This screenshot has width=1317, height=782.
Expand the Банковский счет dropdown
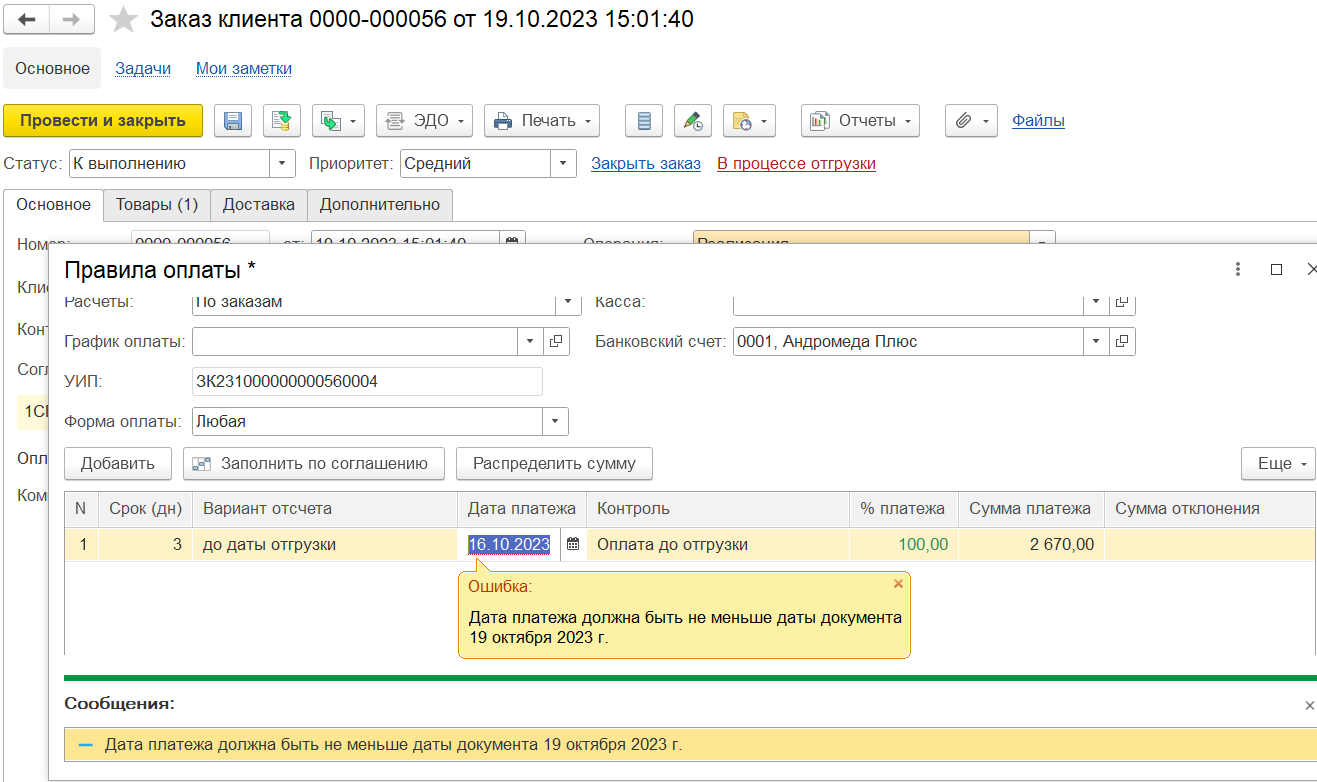(1097, 342)
